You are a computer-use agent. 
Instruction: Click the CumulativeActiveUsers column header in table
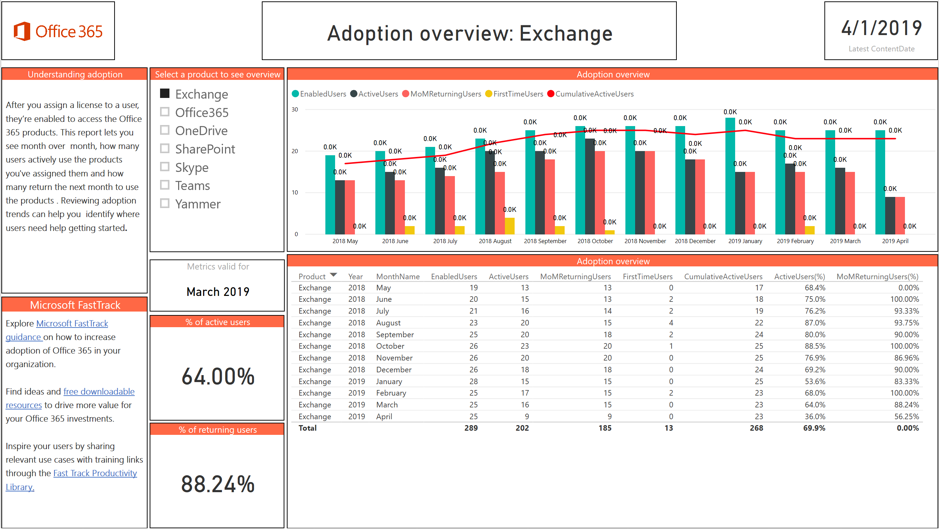(723, 277)
